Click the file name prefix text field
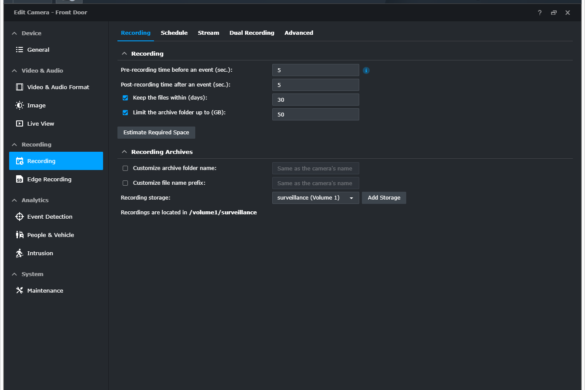Screen dimensions: 585x390 pos(315,183)
